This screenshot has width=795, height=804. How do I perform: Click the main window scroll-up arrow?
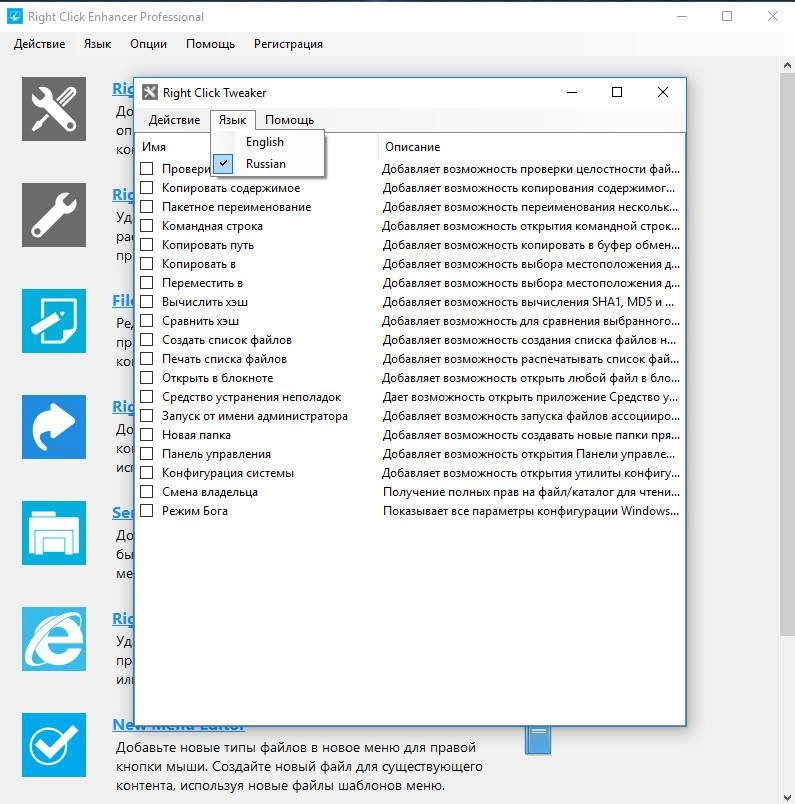(787, 65)
